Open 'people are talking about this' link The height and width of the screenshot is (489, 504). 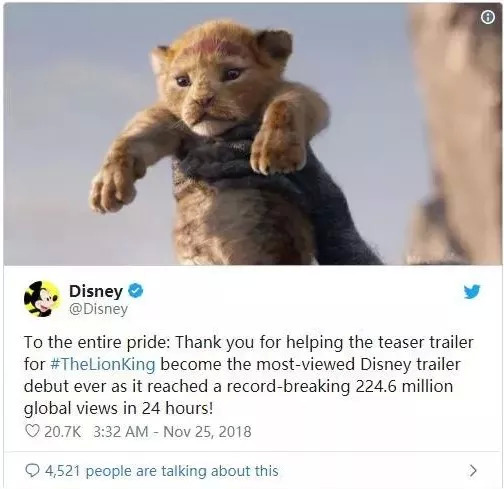coord(182,471)
